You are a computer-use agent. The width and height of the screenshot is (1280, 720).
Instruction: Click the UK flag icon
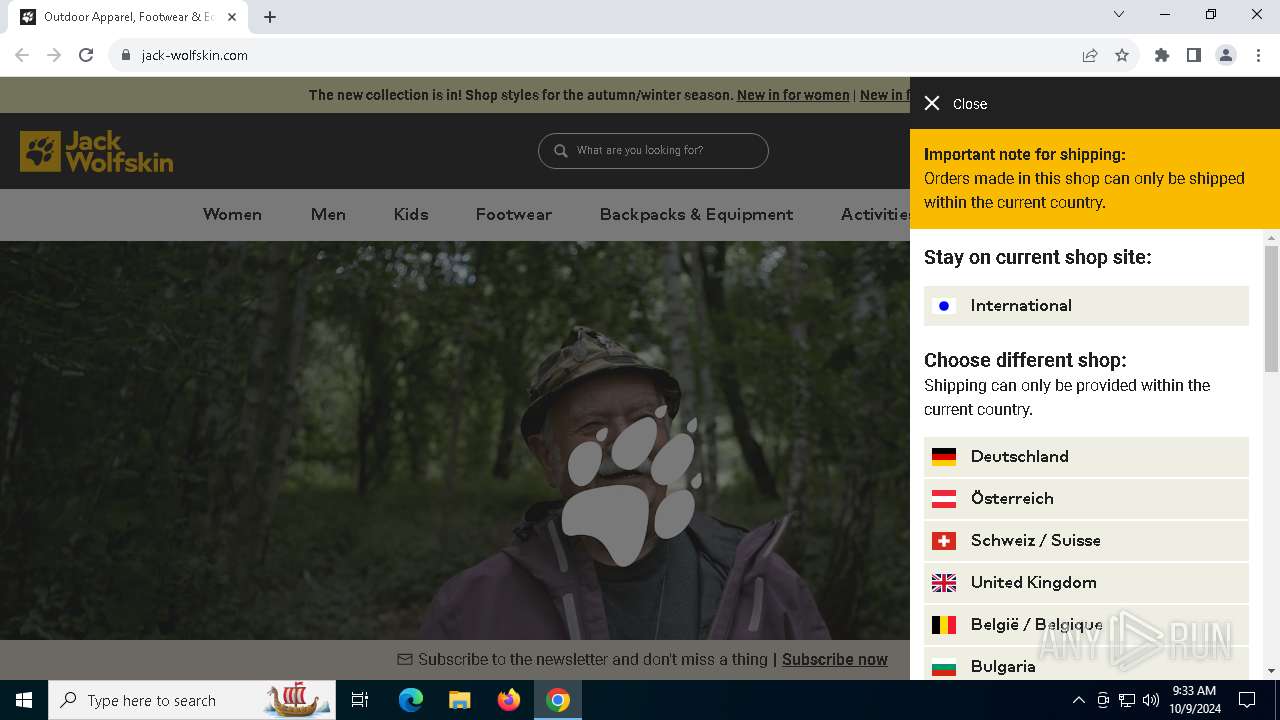[x=944, y=583]
